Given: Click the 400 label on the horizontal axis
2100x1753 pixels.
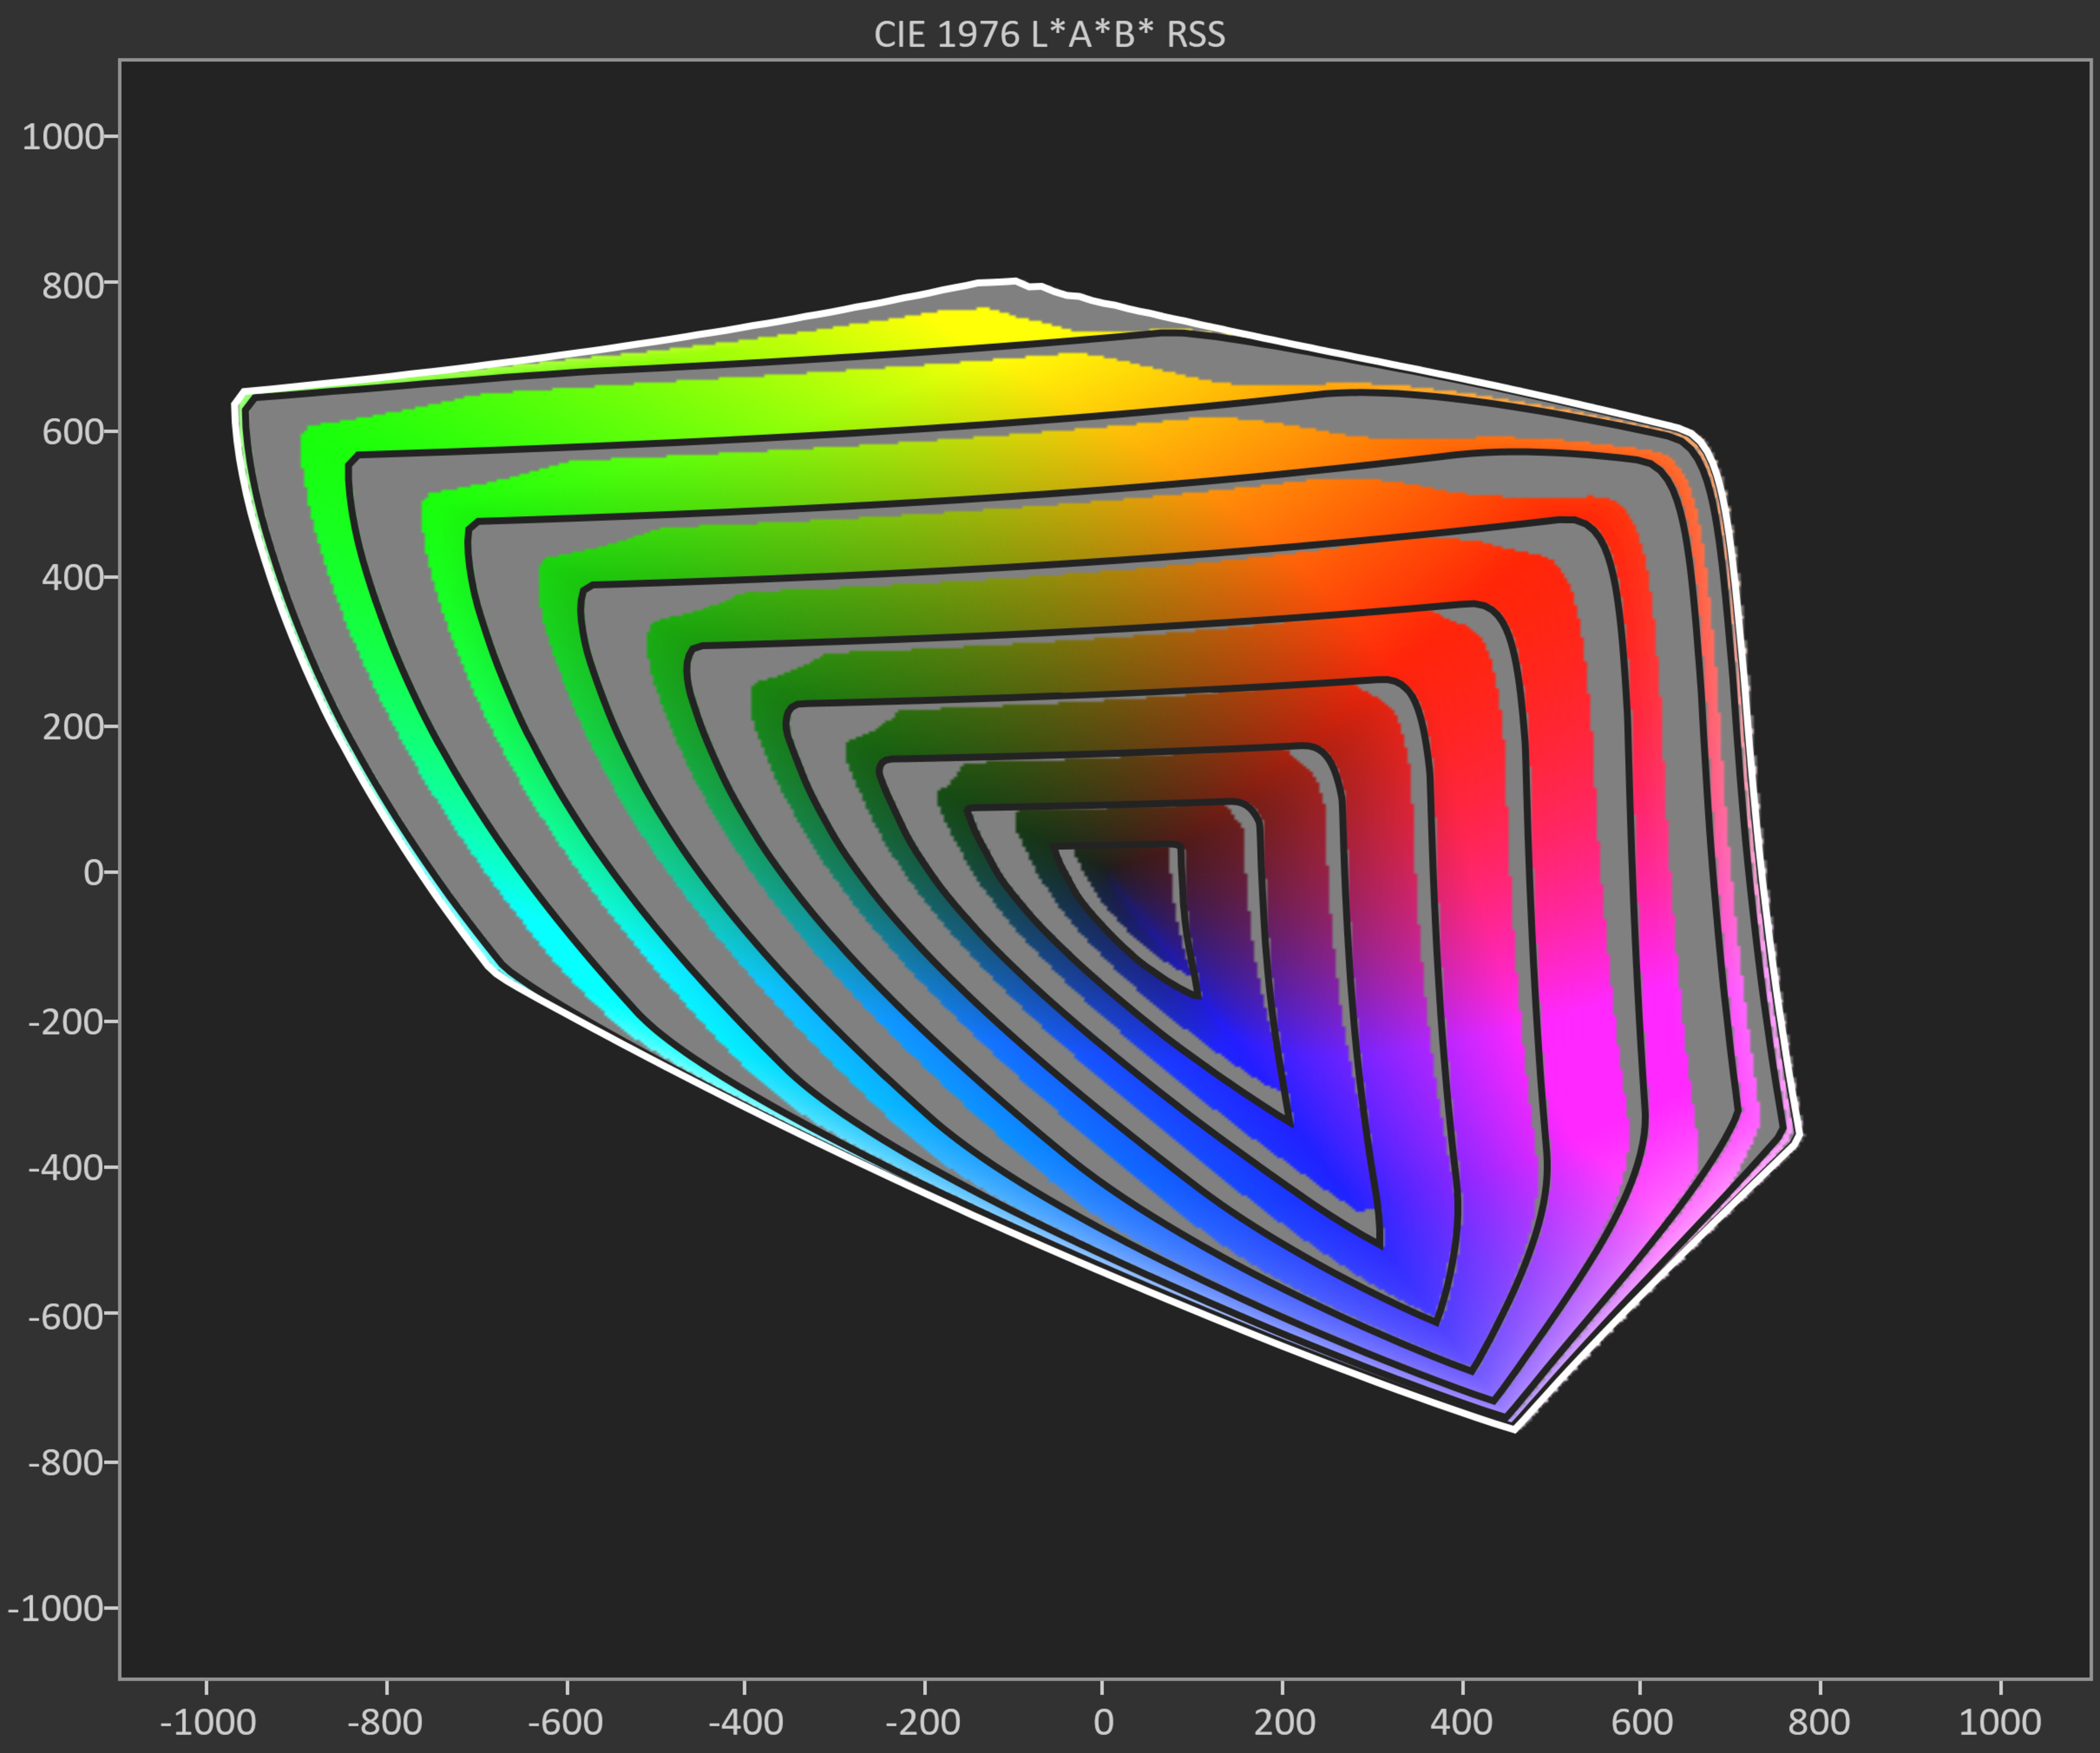Looking at the screenshot, I should pyautogui.click(x=1461, y=1722).
